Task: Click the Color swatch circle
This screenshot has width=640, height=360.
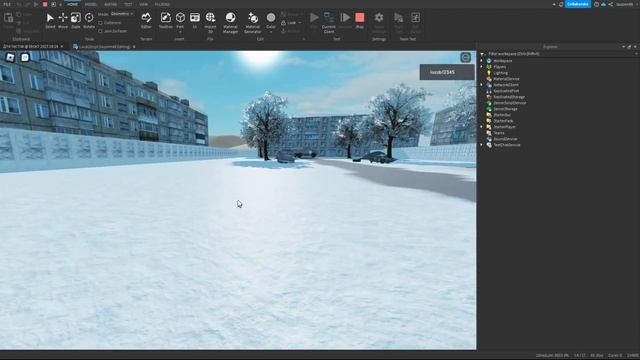Action: point(271,18)
